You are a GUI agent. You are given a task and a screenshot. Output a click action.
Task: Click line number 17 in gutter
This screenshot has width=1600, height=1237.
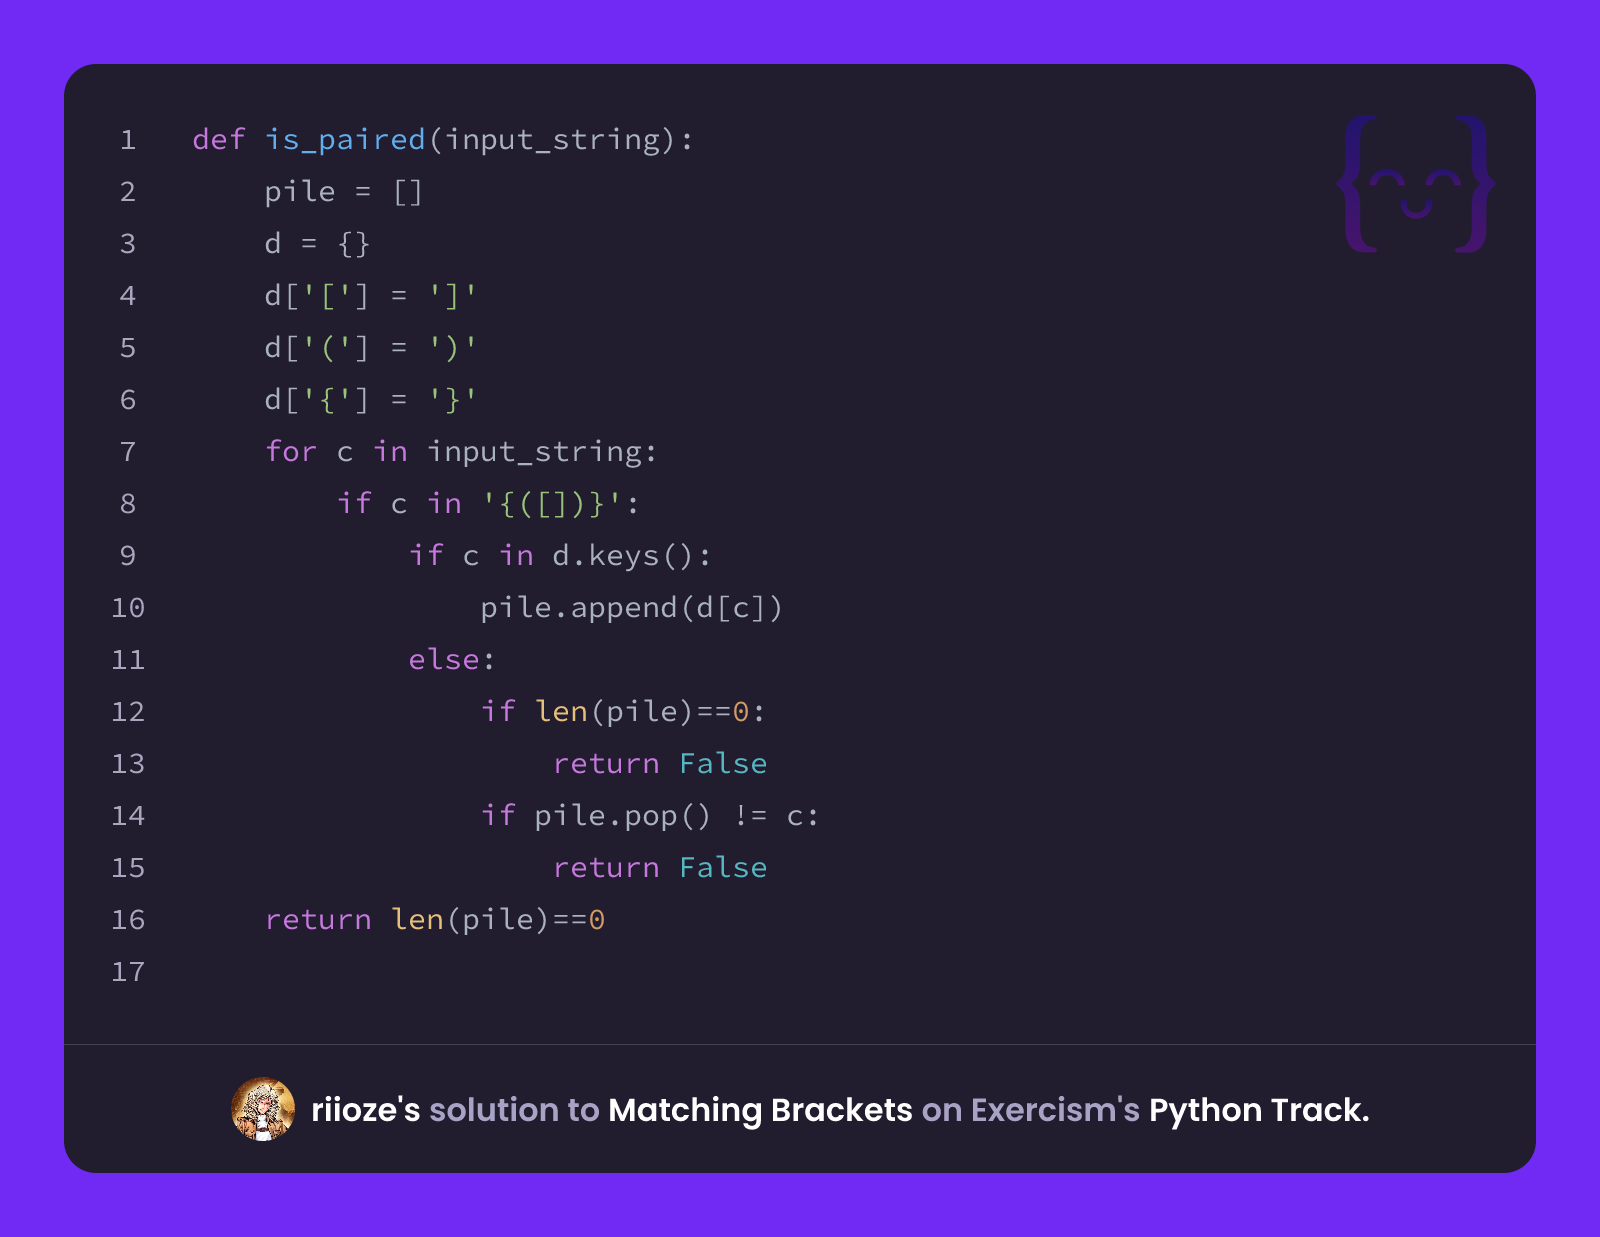(x=128, y=972)
